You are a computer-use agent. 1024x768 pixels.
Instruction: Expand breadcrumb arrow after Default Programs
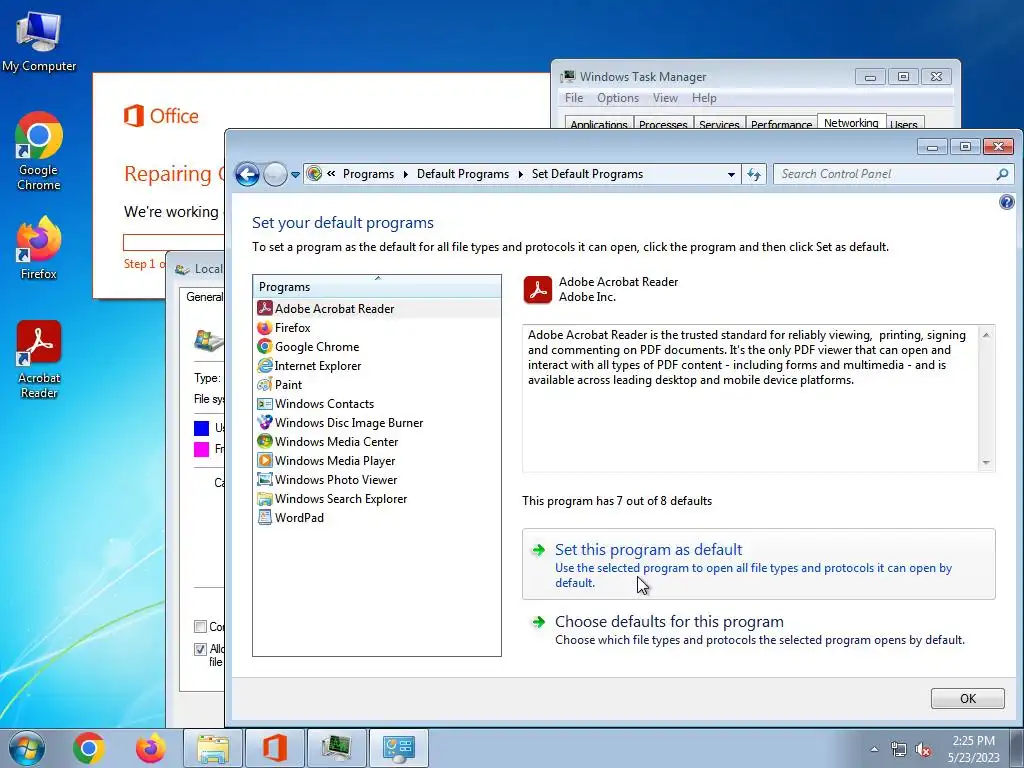520,174
